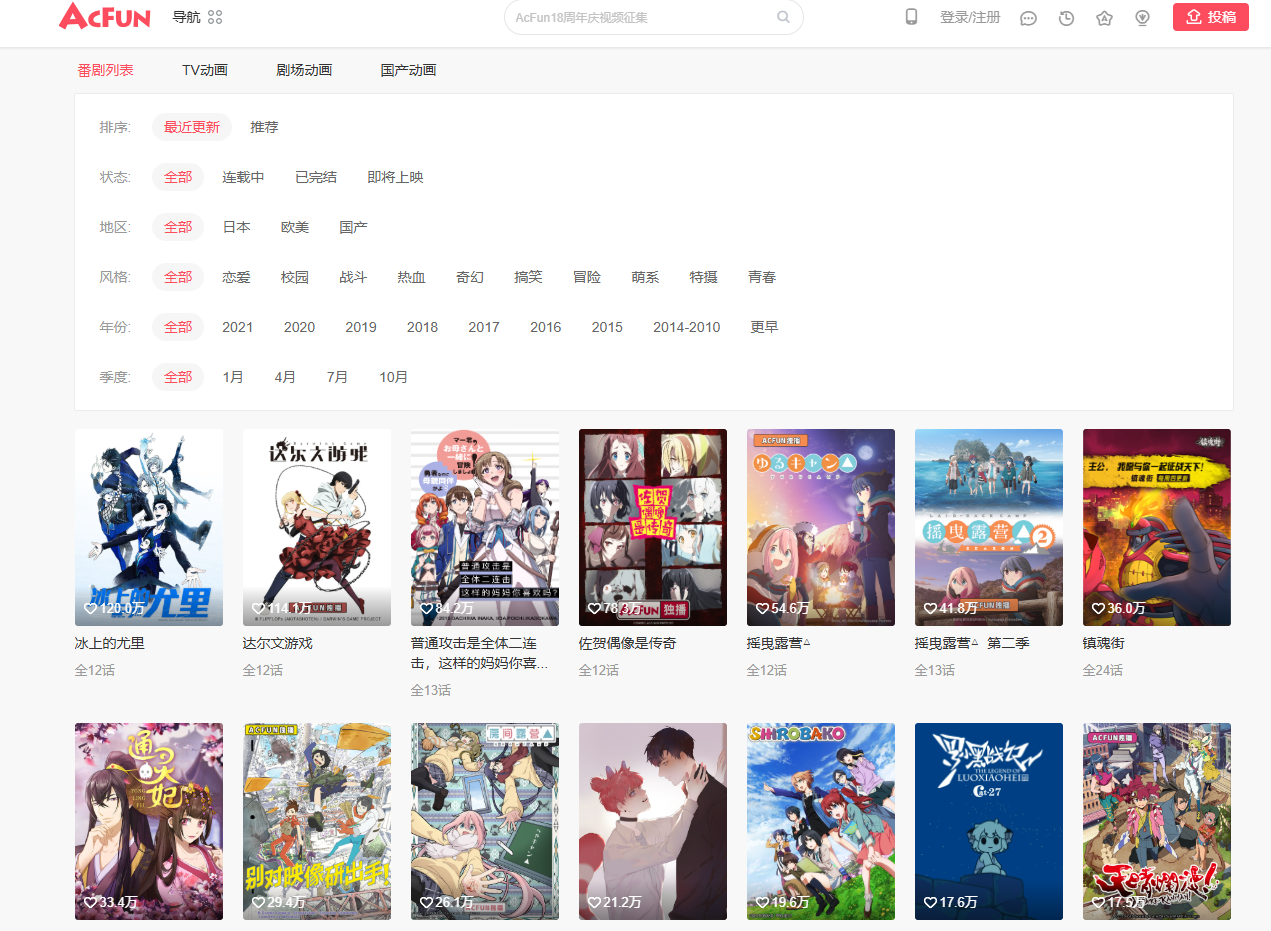
Task: Open favorites star icon in header
Action: pos(1104,18)
